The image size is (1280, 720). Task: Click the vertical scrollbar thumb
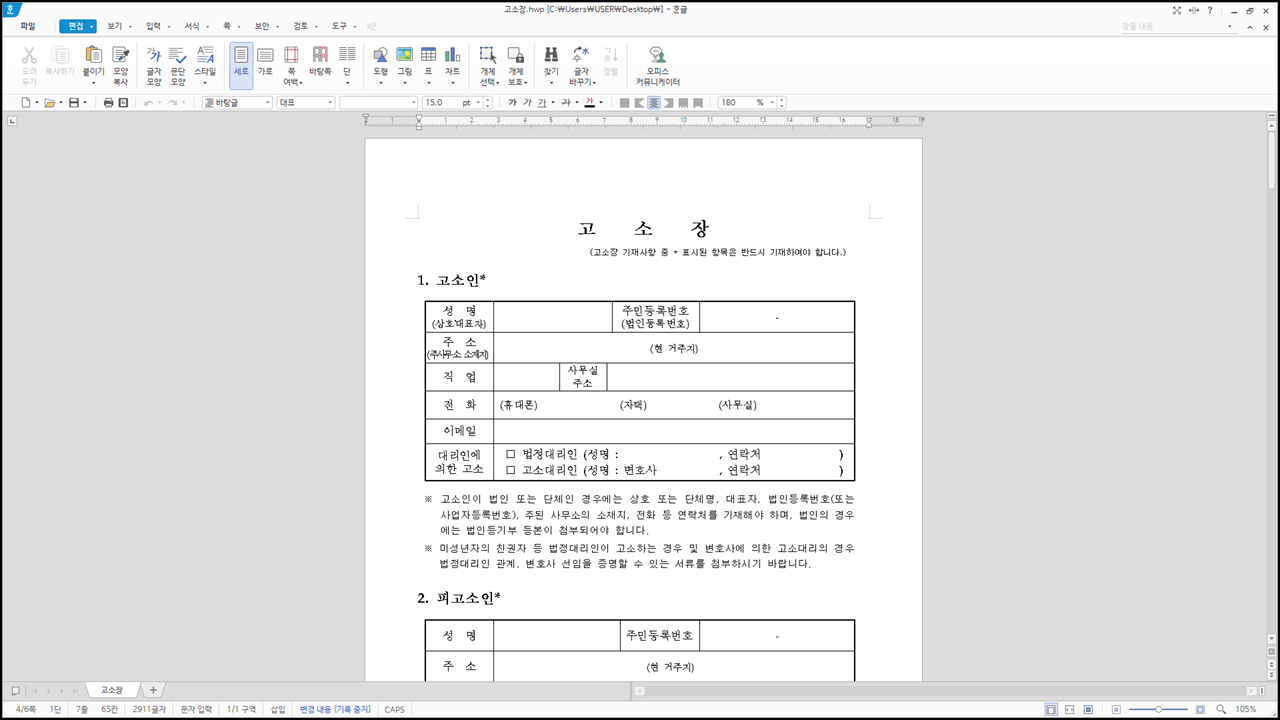1272,162
